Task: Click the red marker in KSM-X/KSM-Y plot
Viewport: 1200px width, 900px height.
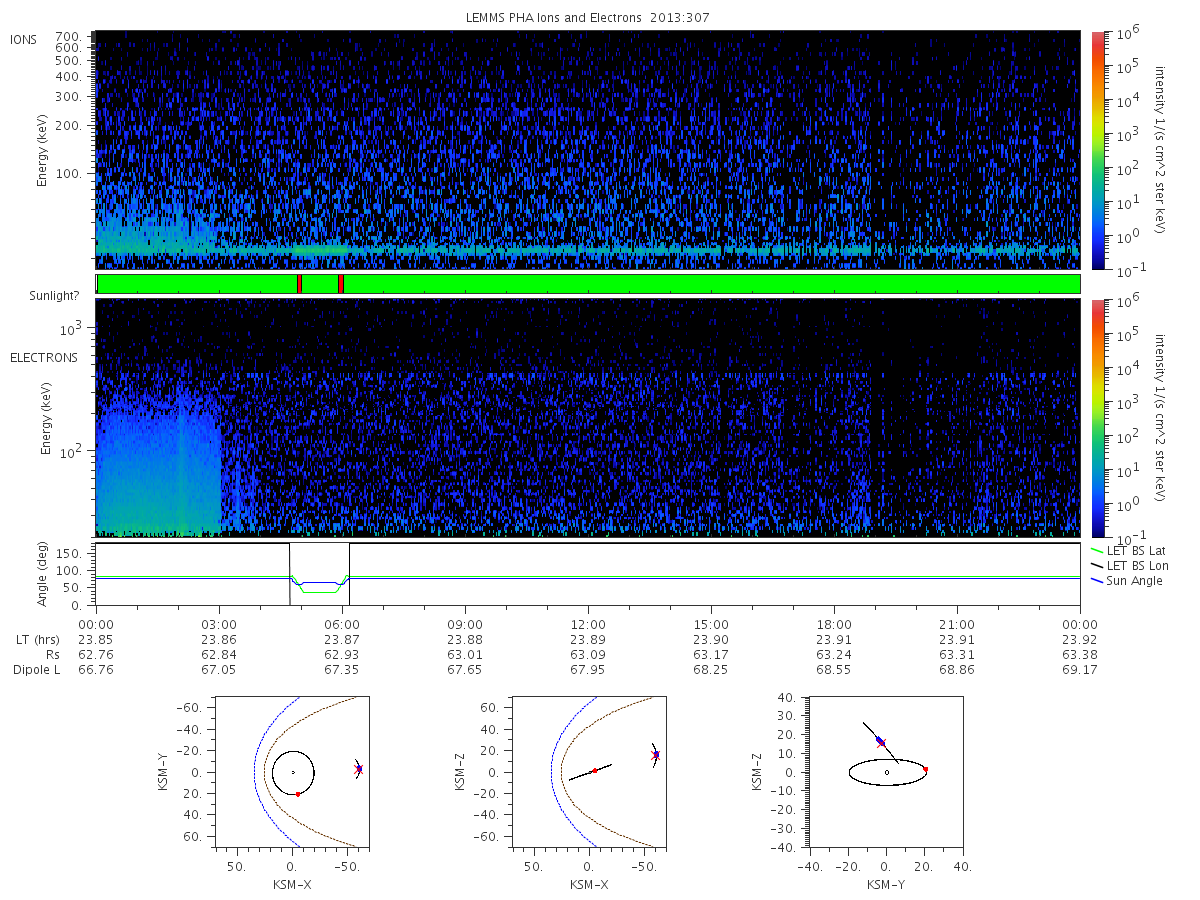Action: (298, 794)
